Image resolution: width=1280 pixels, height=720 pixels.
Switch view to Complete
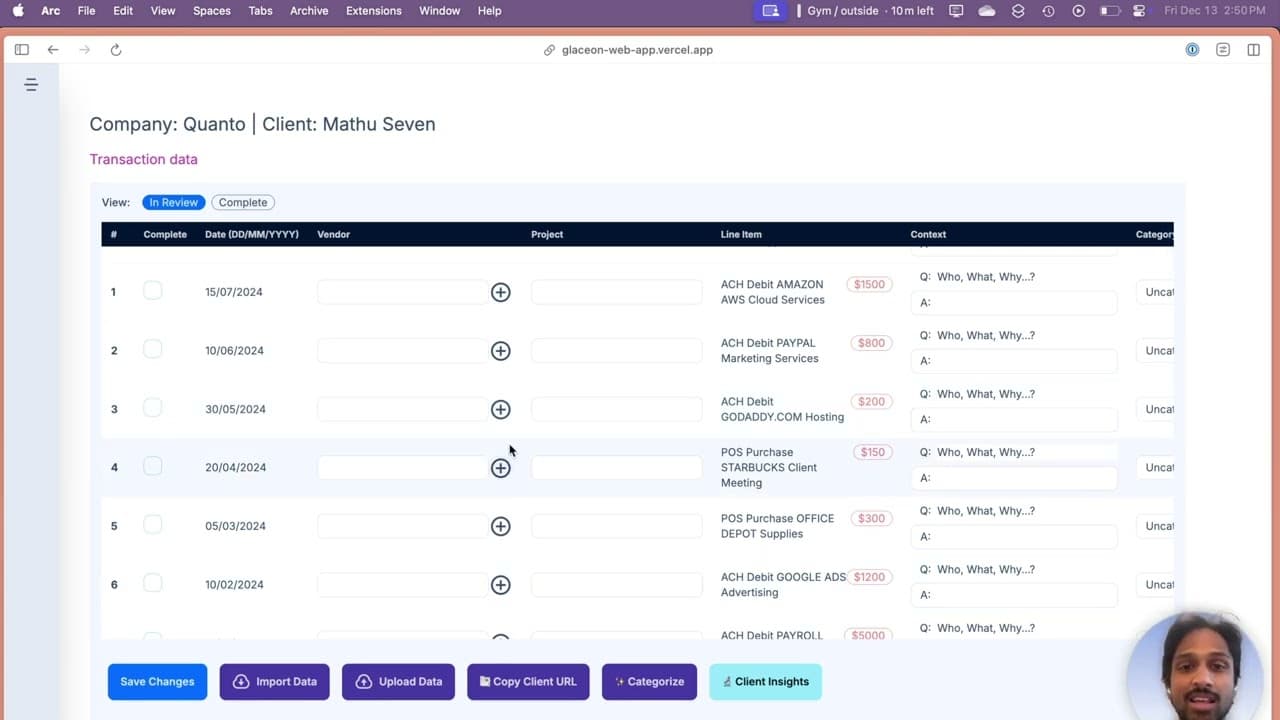click(243, 202)
